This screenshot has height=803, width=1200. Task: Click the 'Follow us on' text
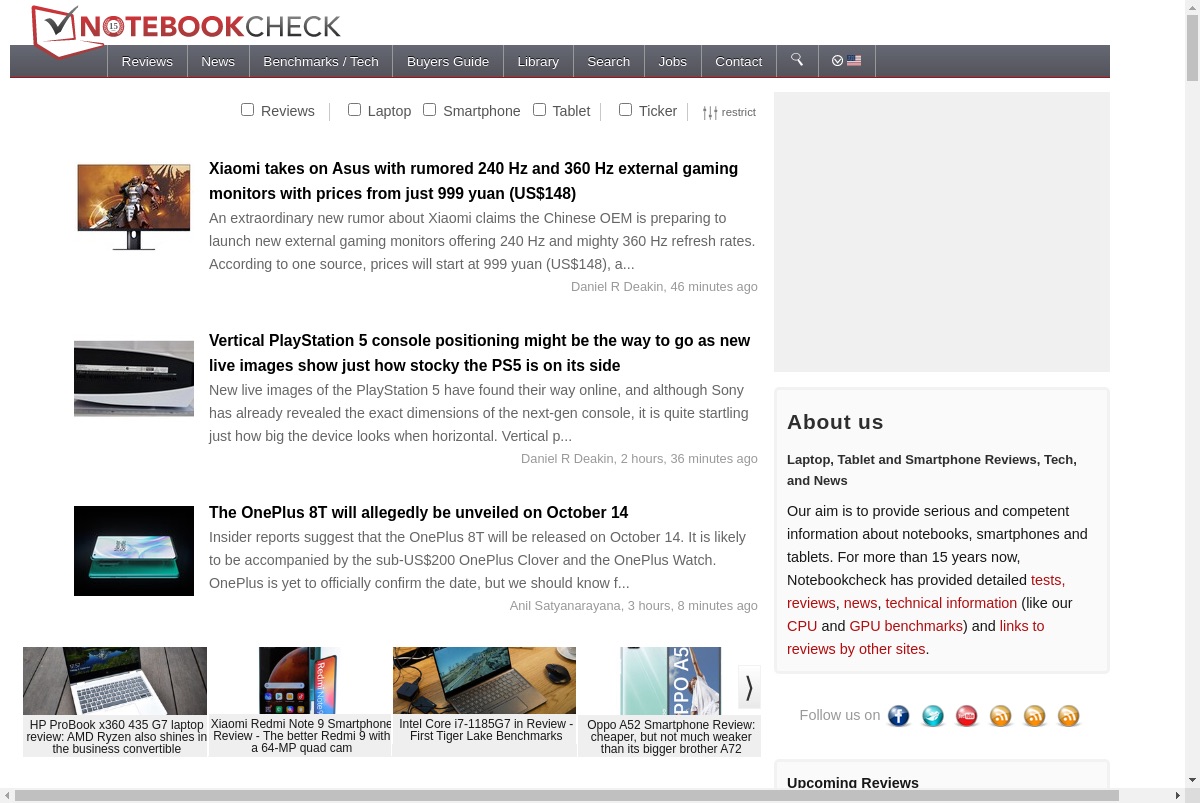point(840,715)
